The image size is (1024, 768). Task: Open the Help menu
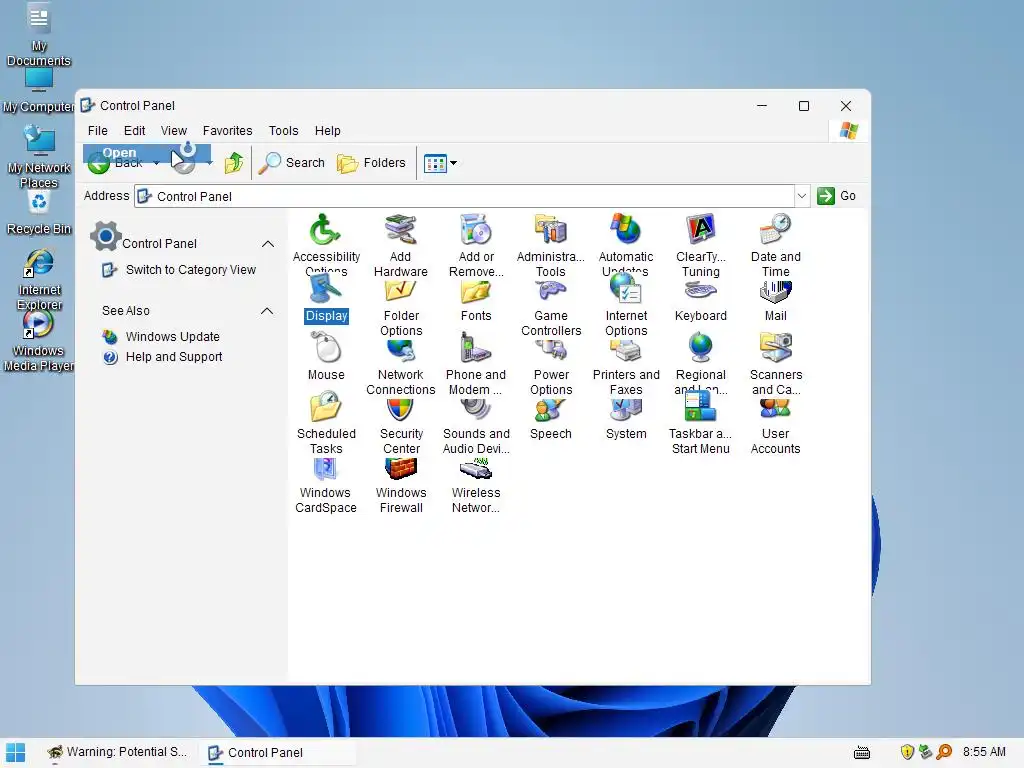coord(327,131)
